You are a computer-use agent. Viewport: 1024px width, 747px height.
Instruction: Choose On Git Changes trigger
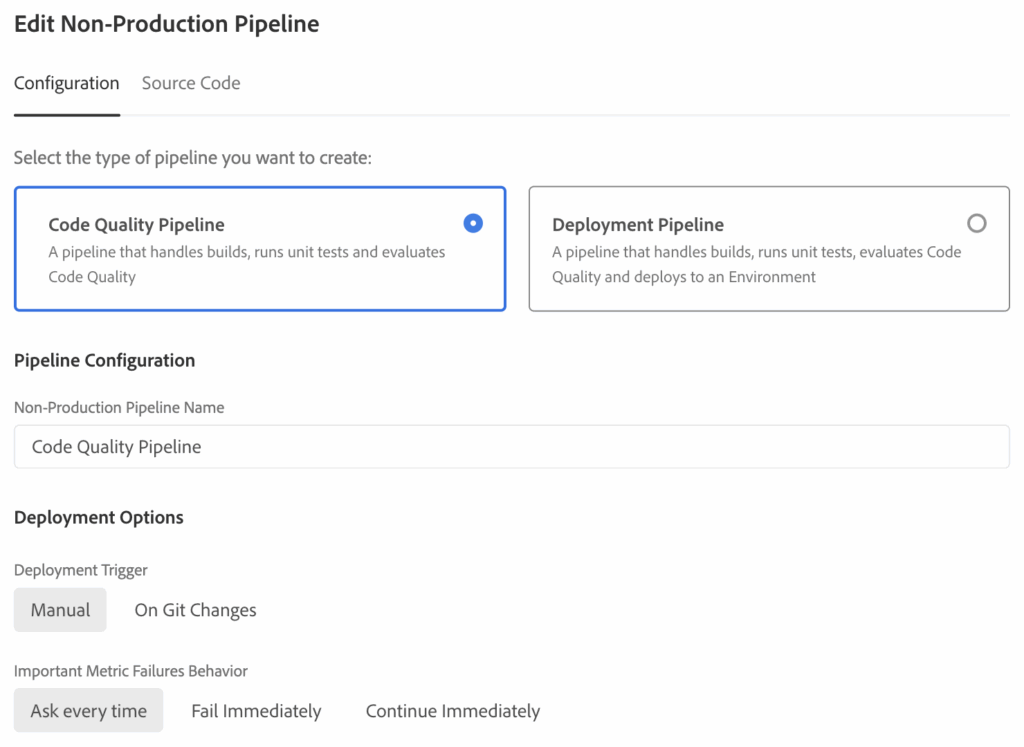(x=195, y=610)
